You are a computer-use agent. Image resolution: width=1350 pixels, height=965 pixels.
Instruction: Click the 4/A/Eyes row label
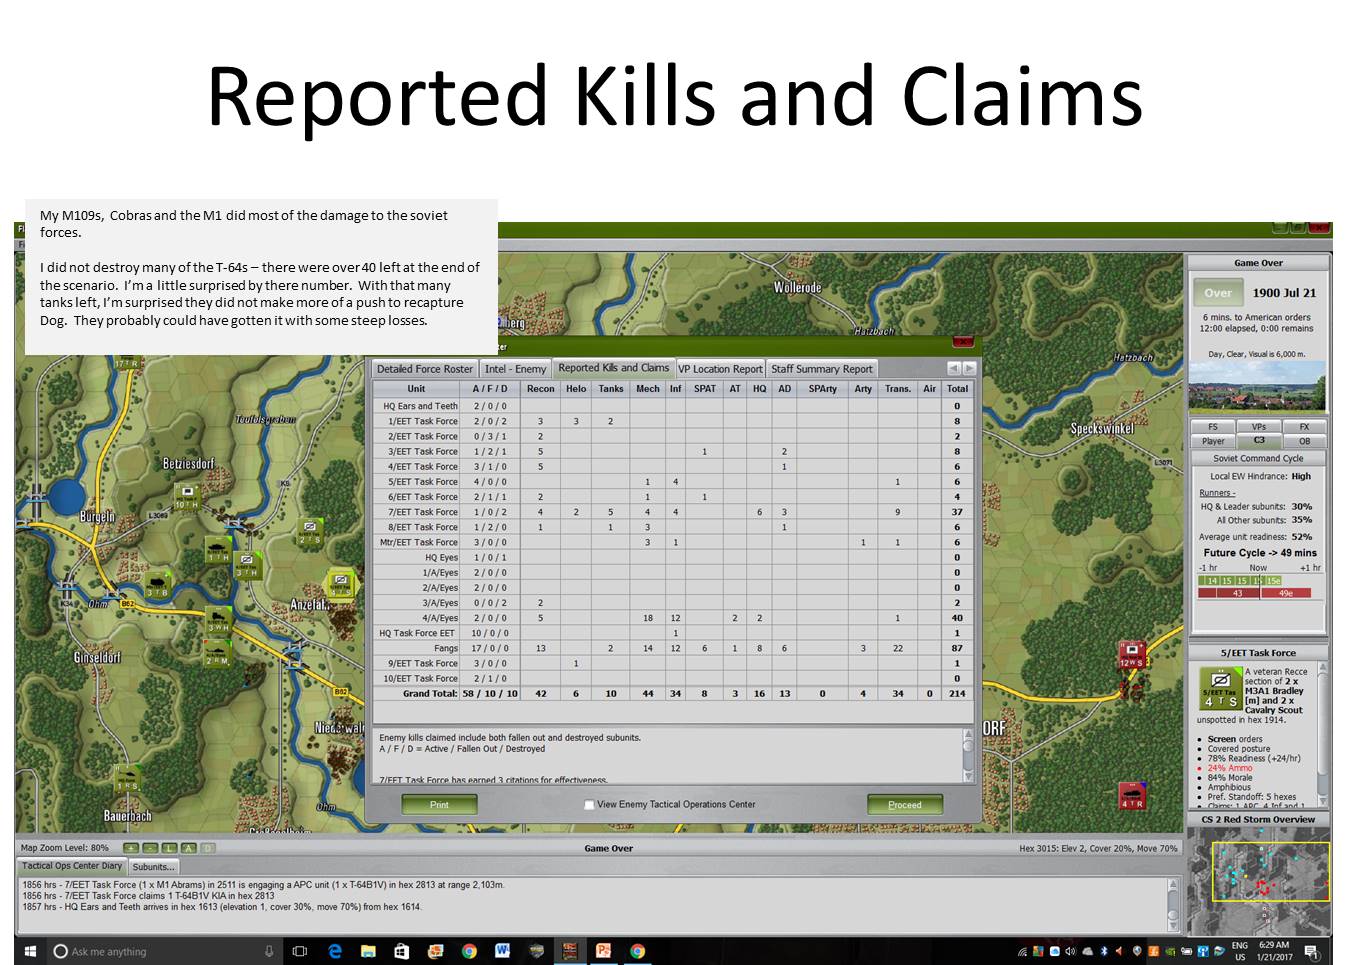point(440,618)
